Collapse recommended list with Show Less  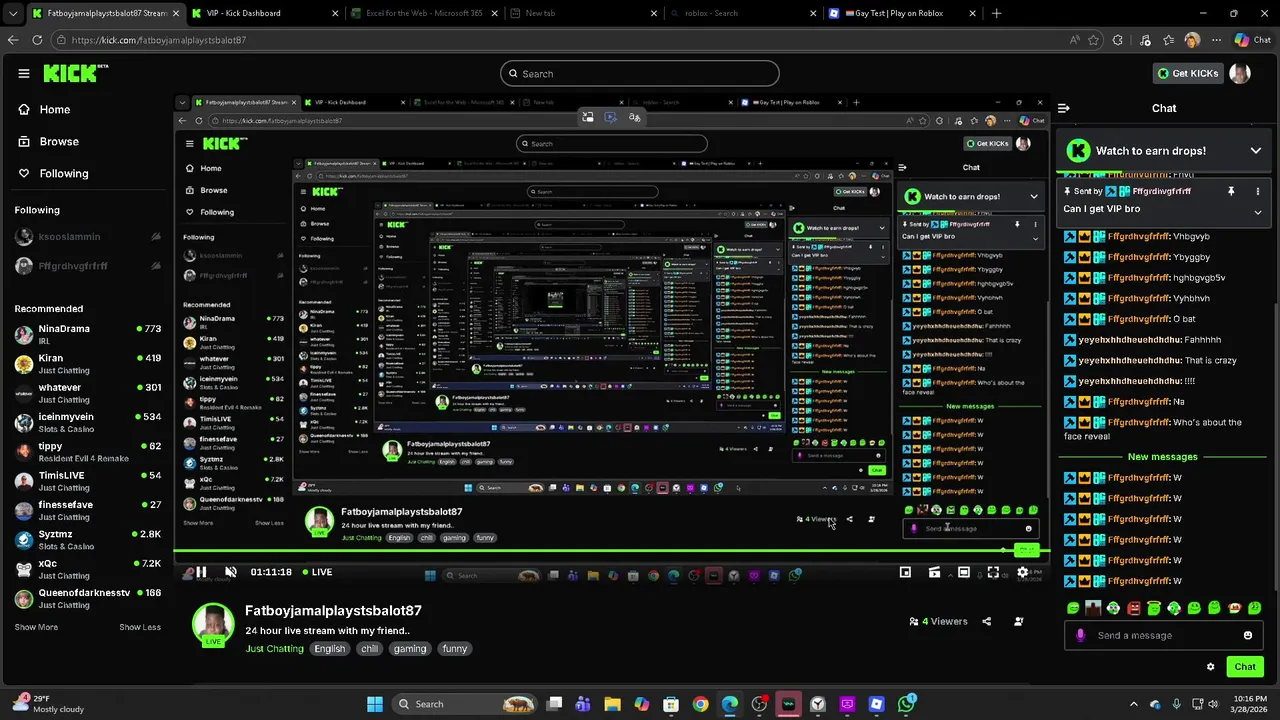[x=140, y=627]
